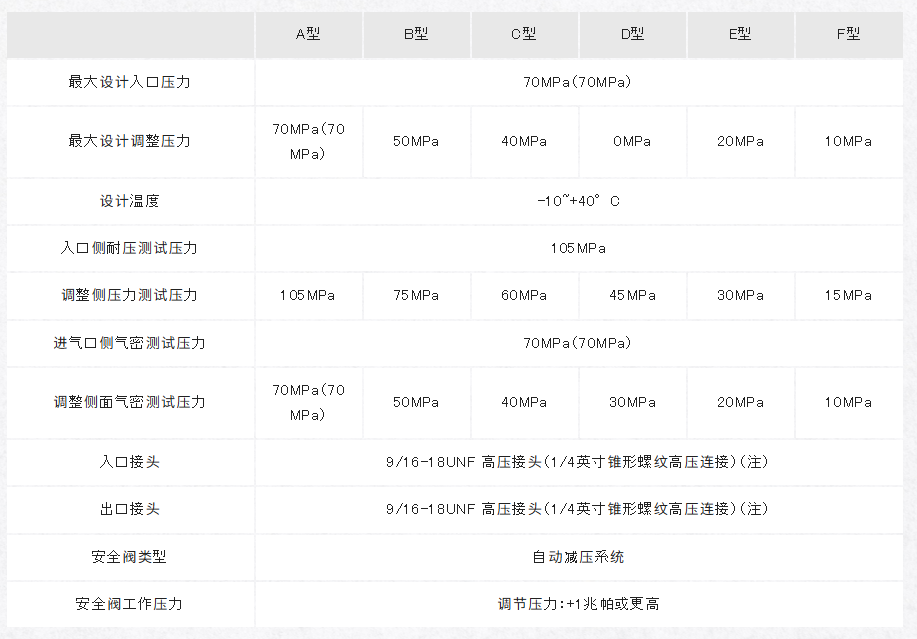Select 105MPa in 调整侧压力测试压力 row

click(x=308, y=295)
